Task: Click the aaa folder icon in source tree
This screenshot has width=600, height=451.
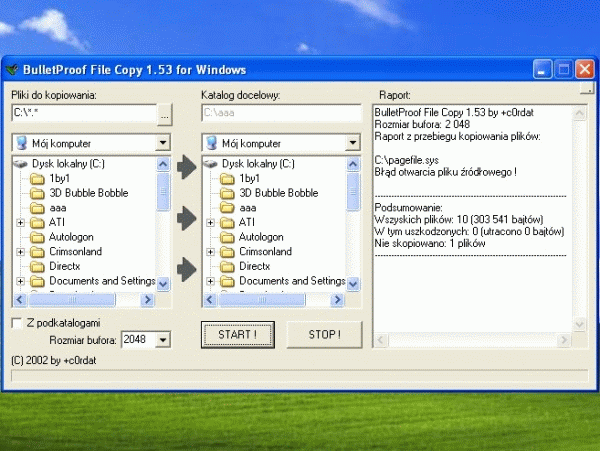Action: [37, 208]
